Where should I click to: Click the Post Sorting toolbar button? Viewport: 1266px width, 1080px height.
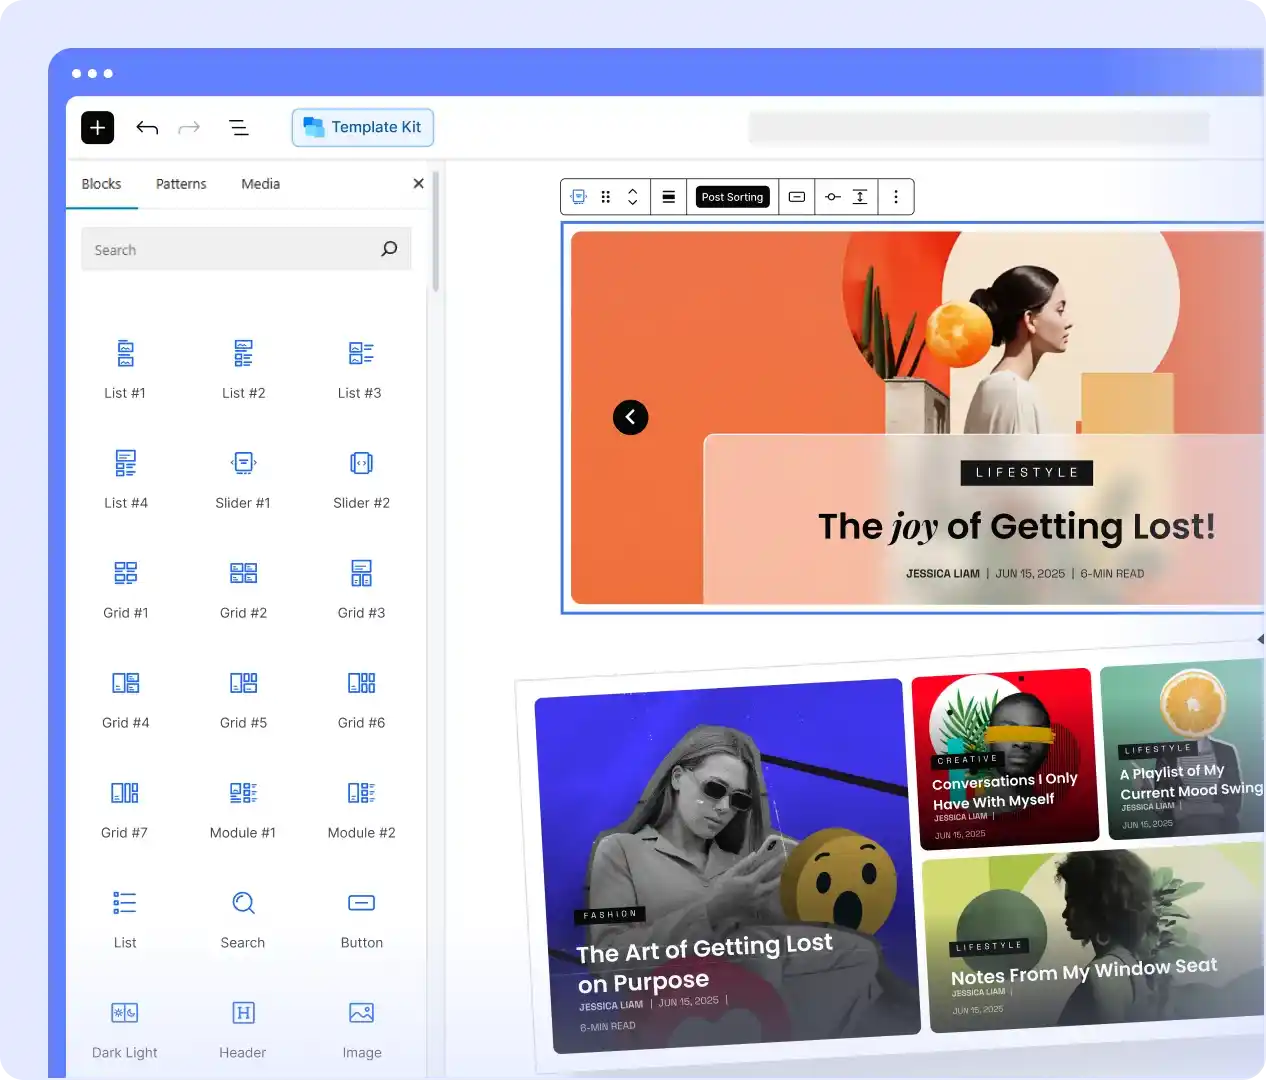pos(732,197)
